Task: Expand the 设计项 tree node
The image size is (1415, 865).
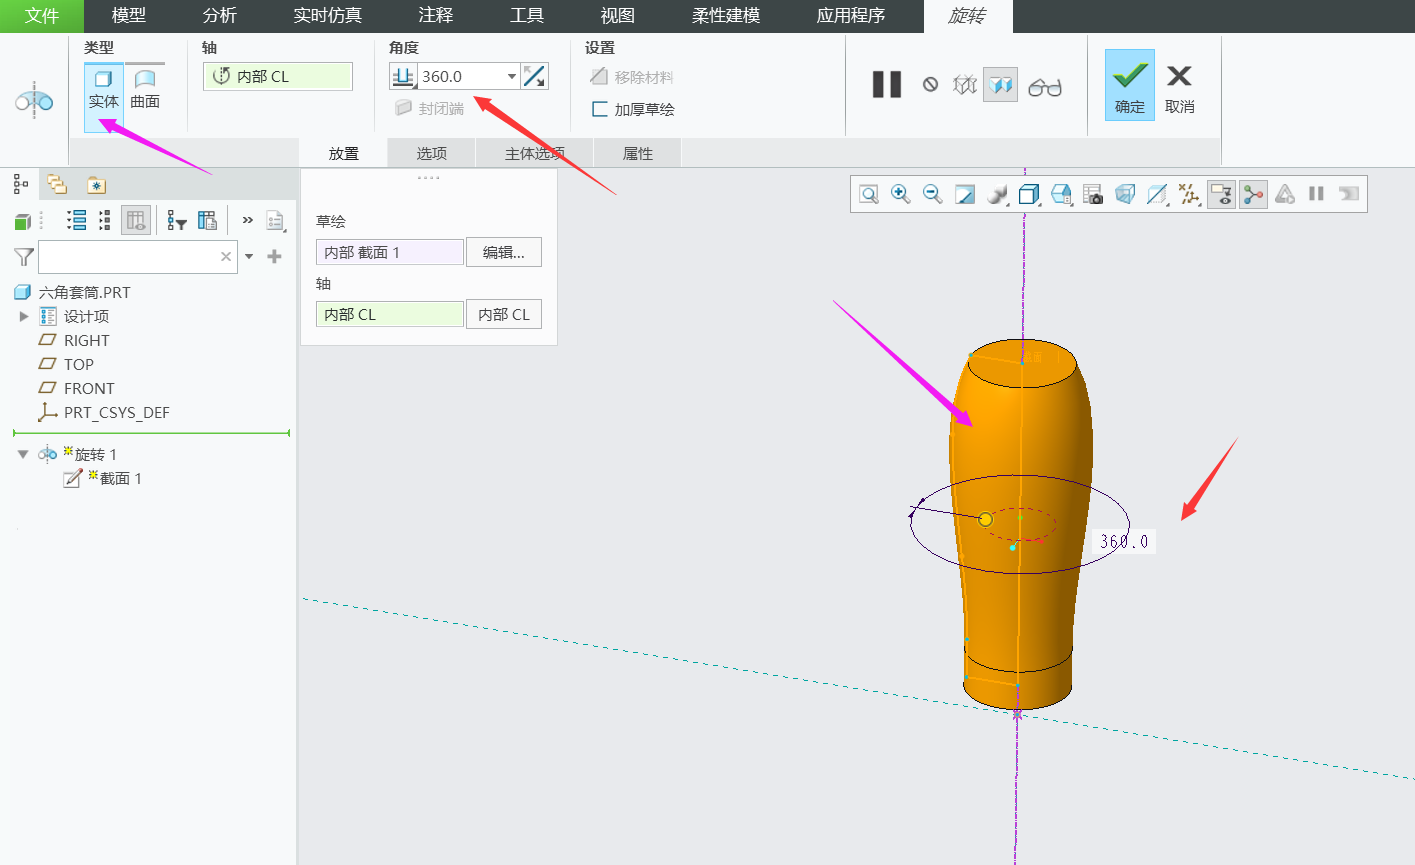Action: [x=24, y=316]
